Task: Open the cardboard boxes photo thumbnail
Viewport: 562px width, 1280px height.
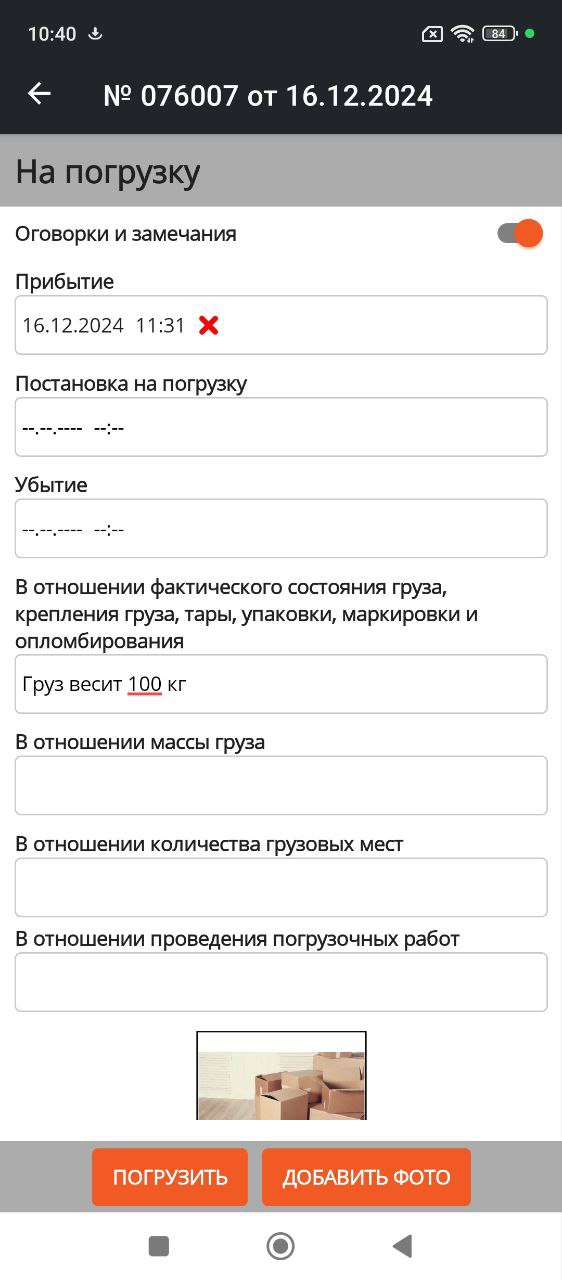Action: (x=281, y=1075)
